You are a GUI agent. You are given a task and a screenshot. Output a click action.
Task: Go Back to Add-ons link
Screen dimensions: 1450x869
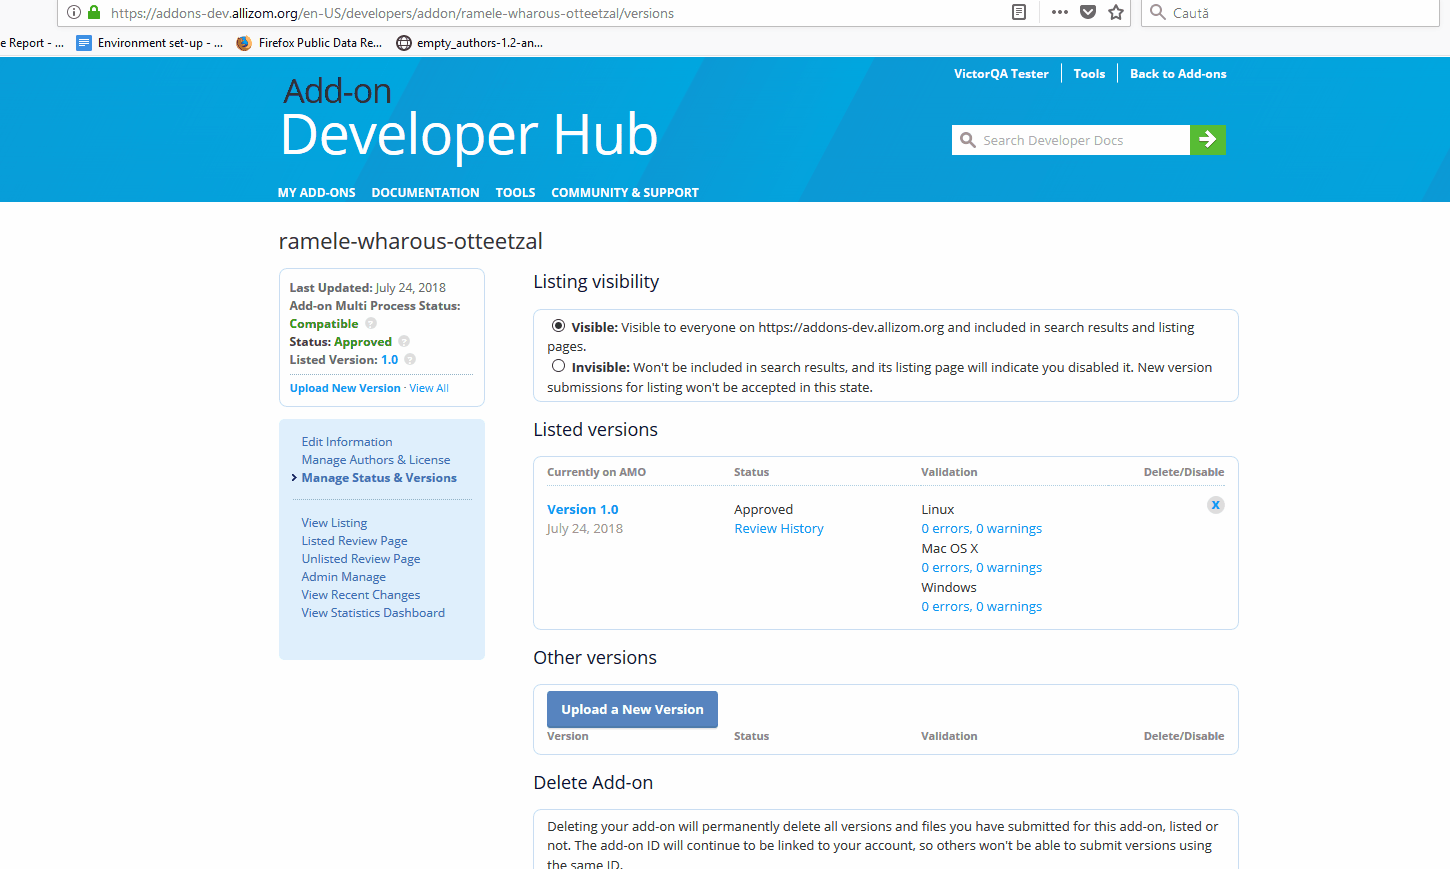(x=1178, y=74)
